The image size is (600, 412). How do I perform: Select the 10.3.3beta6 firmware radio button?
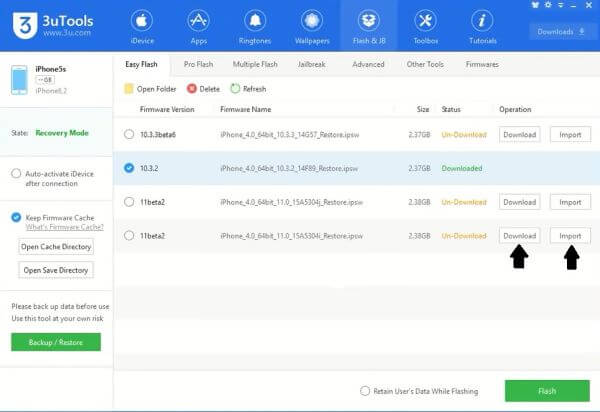coord(129,134)
